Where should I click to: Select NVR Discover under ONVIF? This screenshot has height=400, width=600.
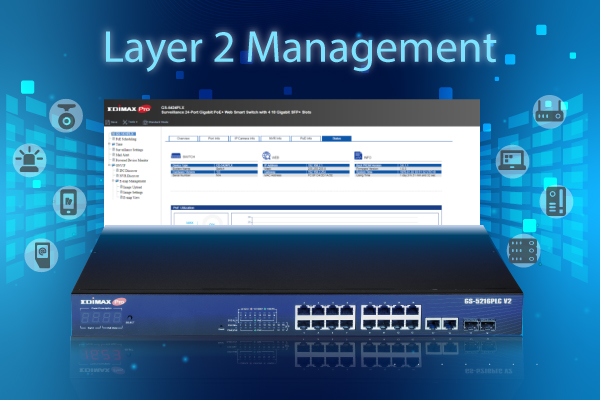tap(129, 176)
